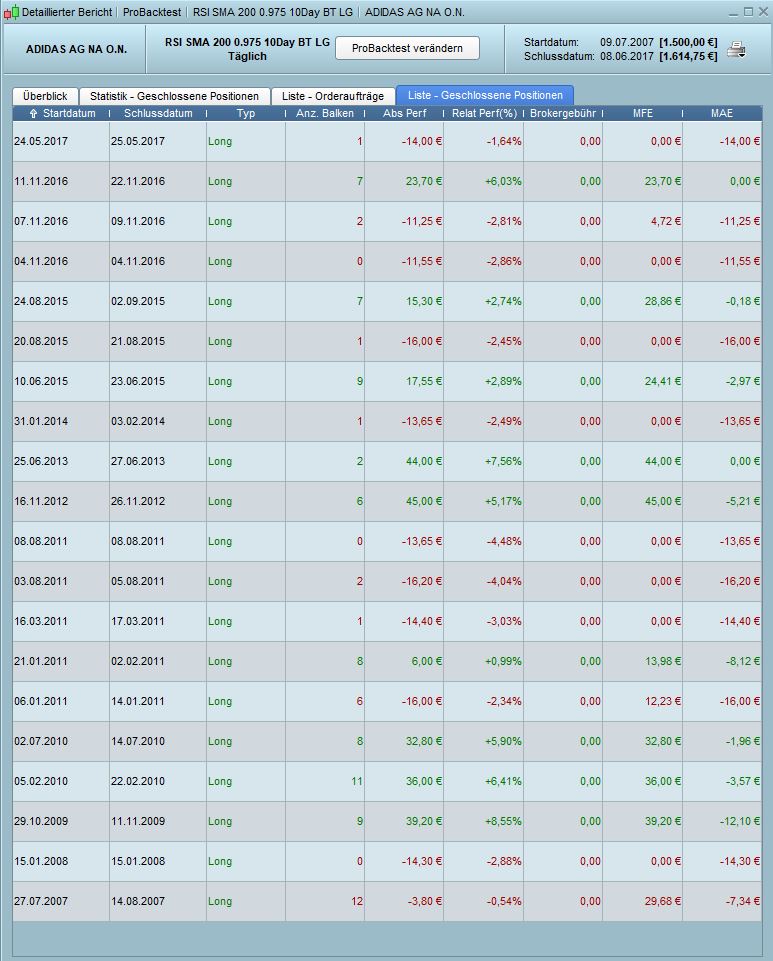The width and height of the screenshot is (773, 961).
Task: Sort by the Brokergebühr column header
Action: 563,113
